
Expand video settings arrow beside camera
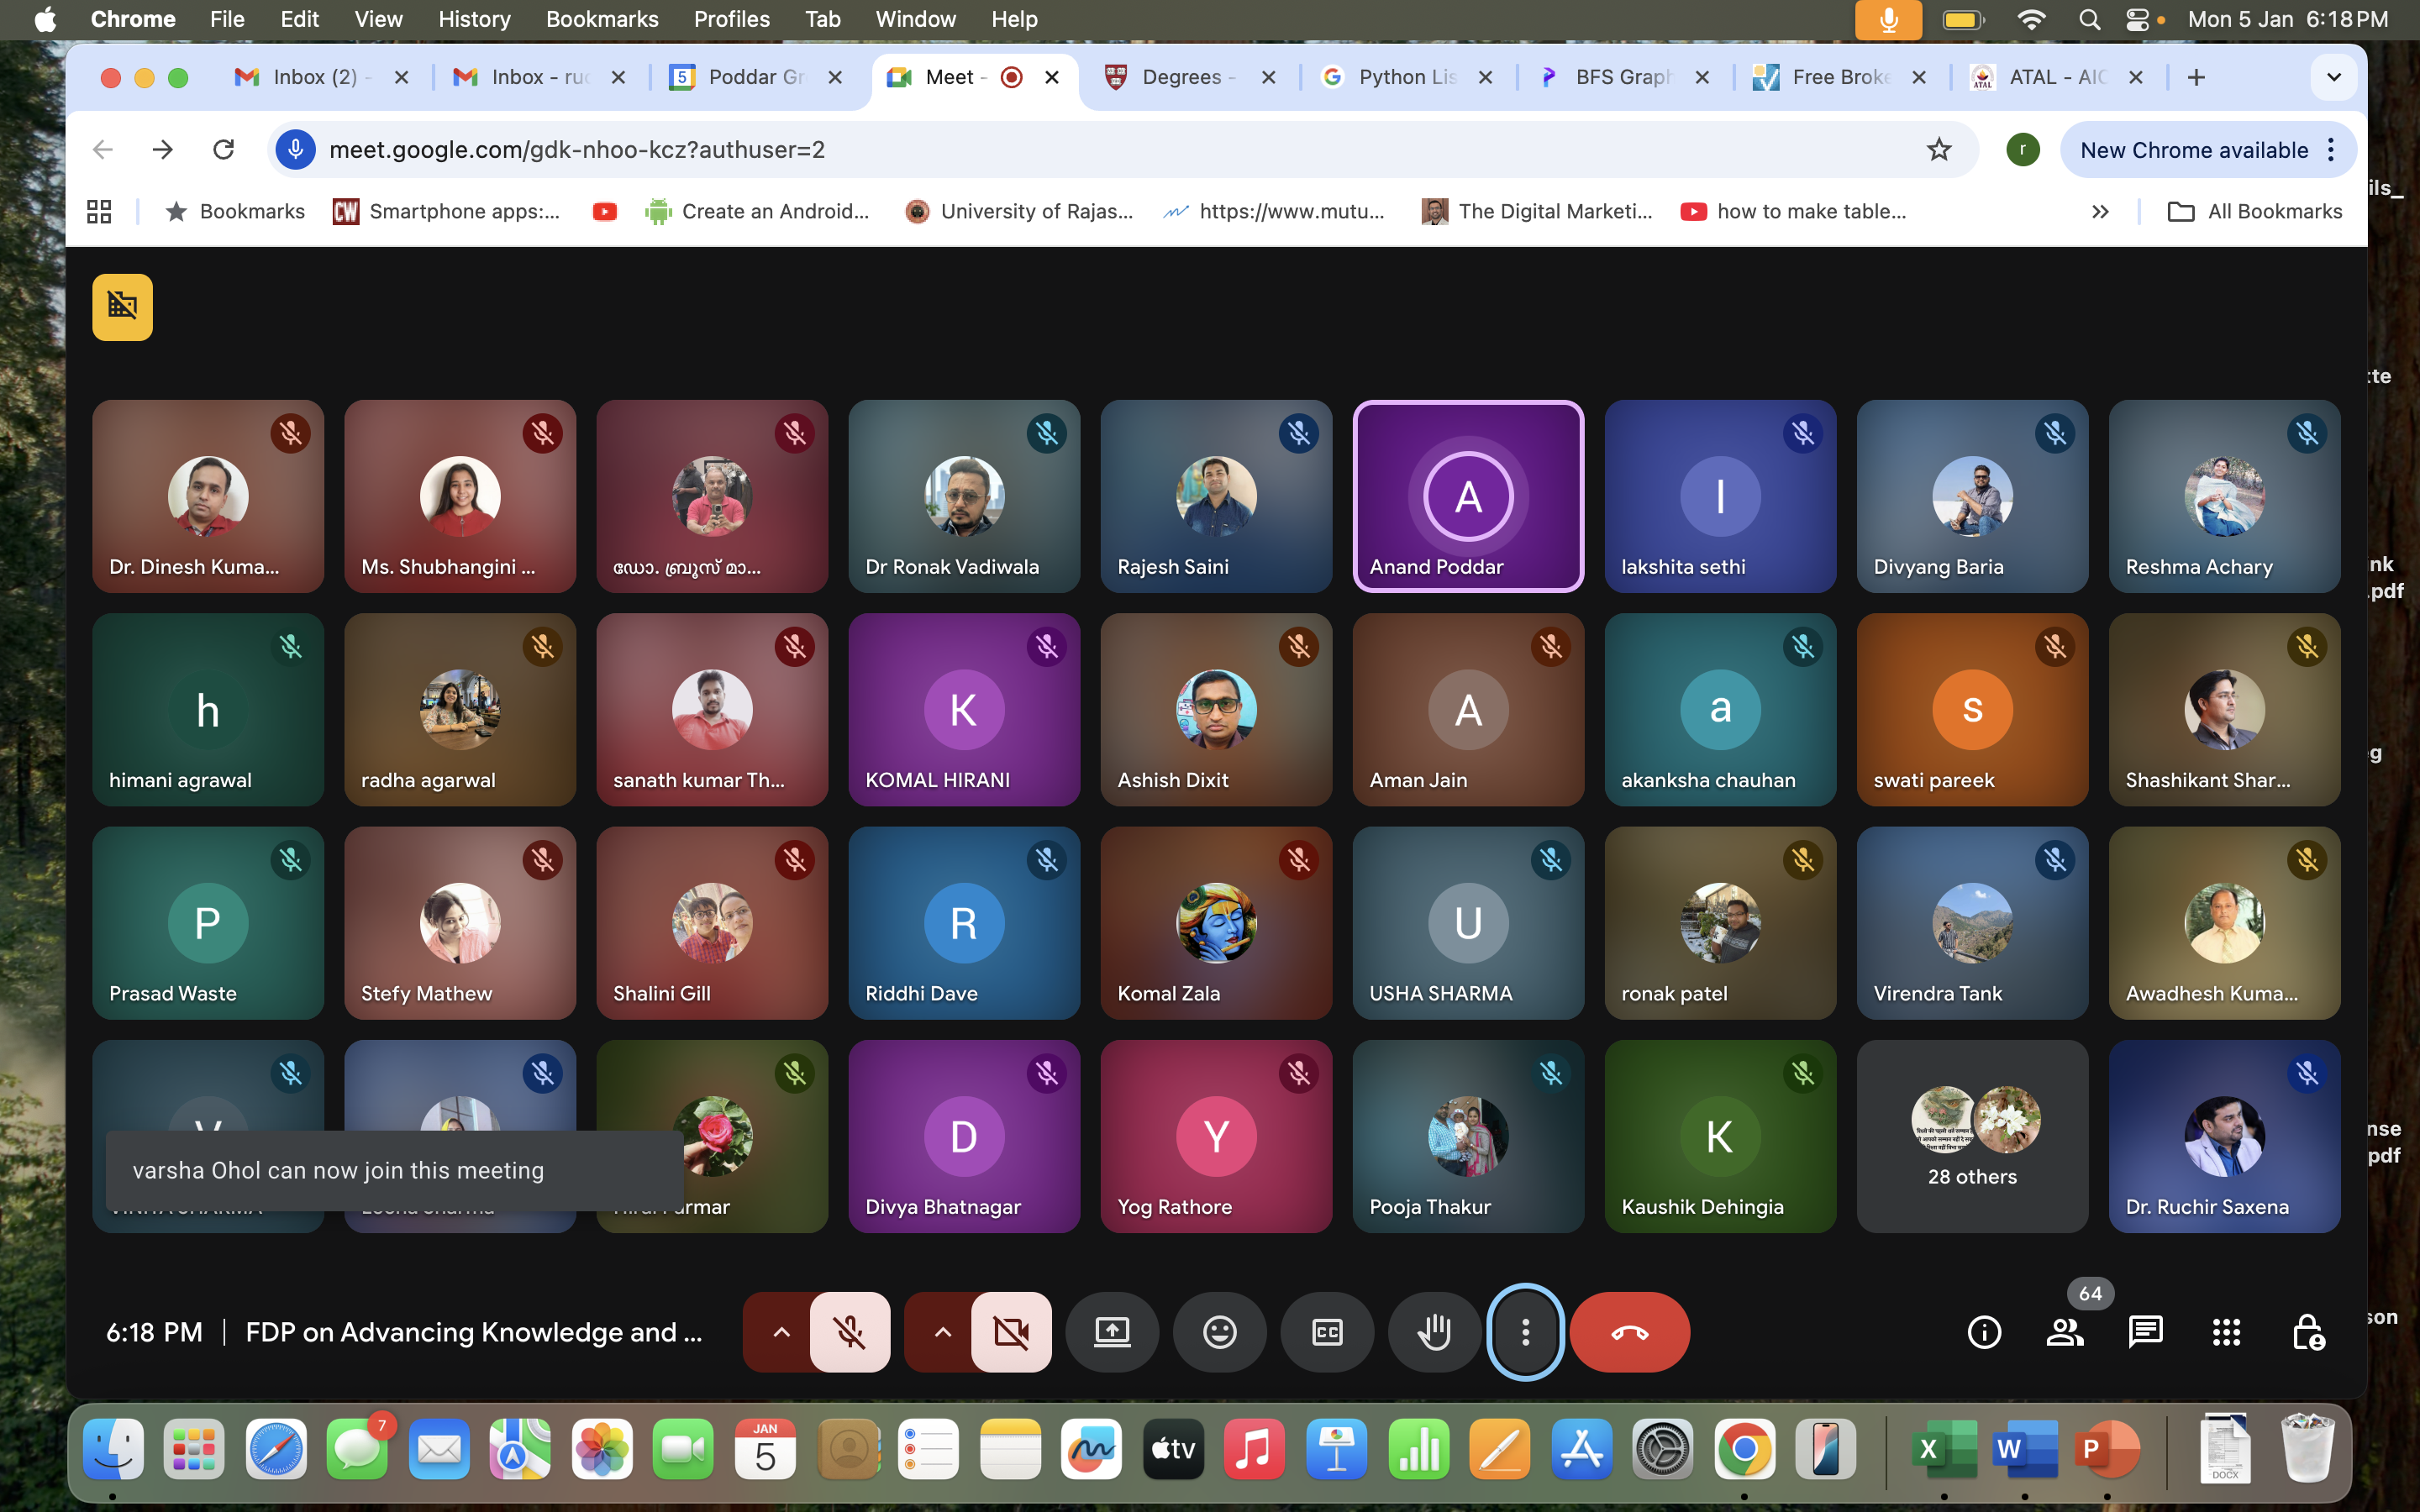tap(942, 1332)
